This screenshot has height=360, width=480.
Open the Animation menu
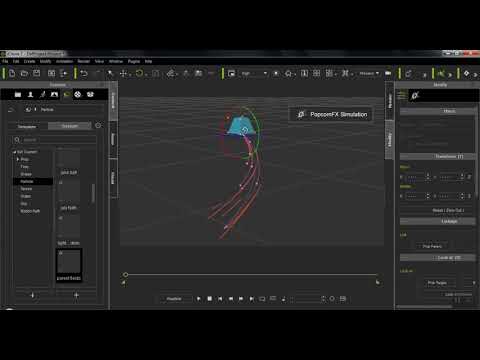[65, 61]
